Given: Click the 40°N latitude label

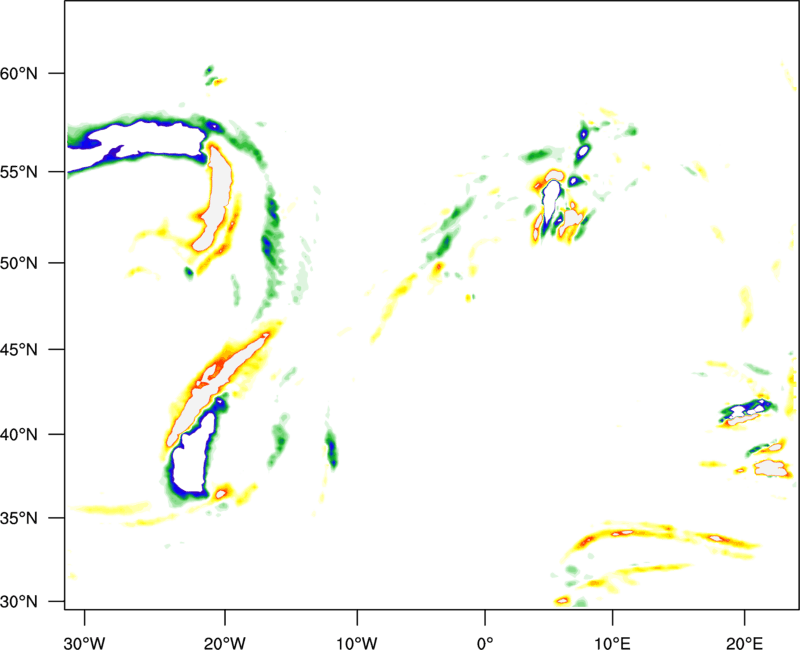Looking at the screenshot, I should [19, 435].
